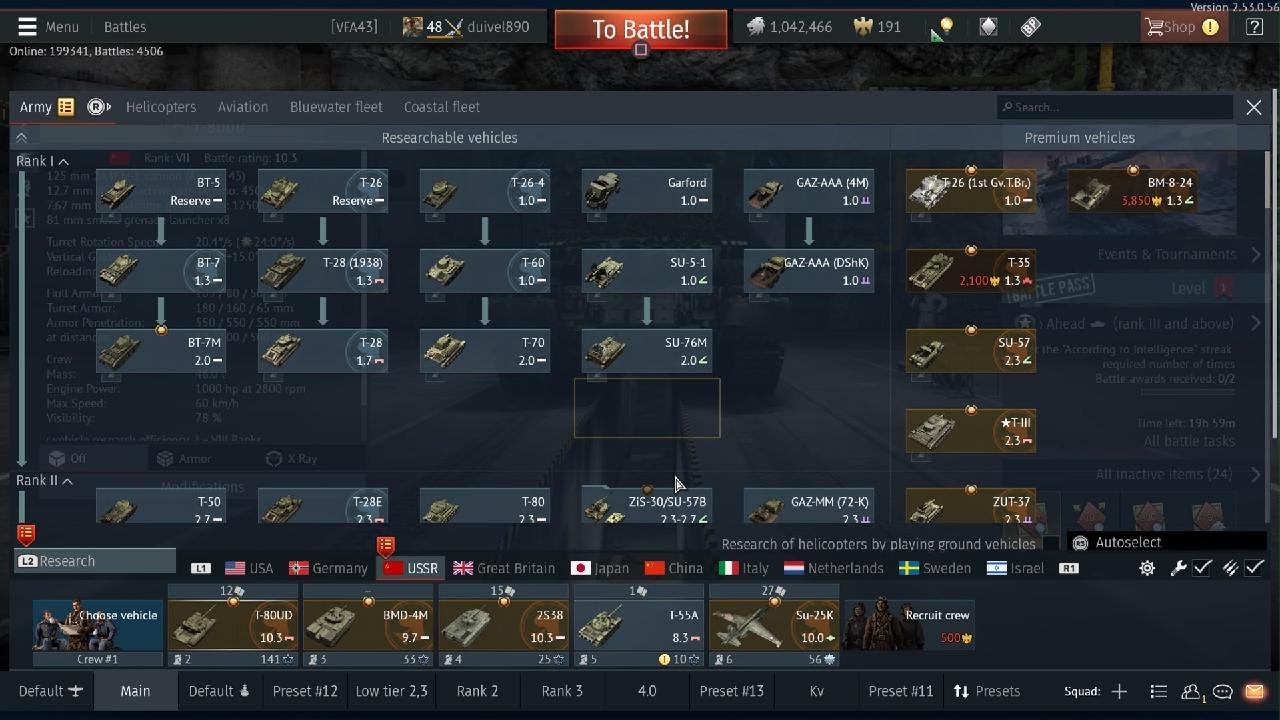This screenshot has width=1280, height=720.
Task: Switch to the Aviation tab
Action: 243,107
